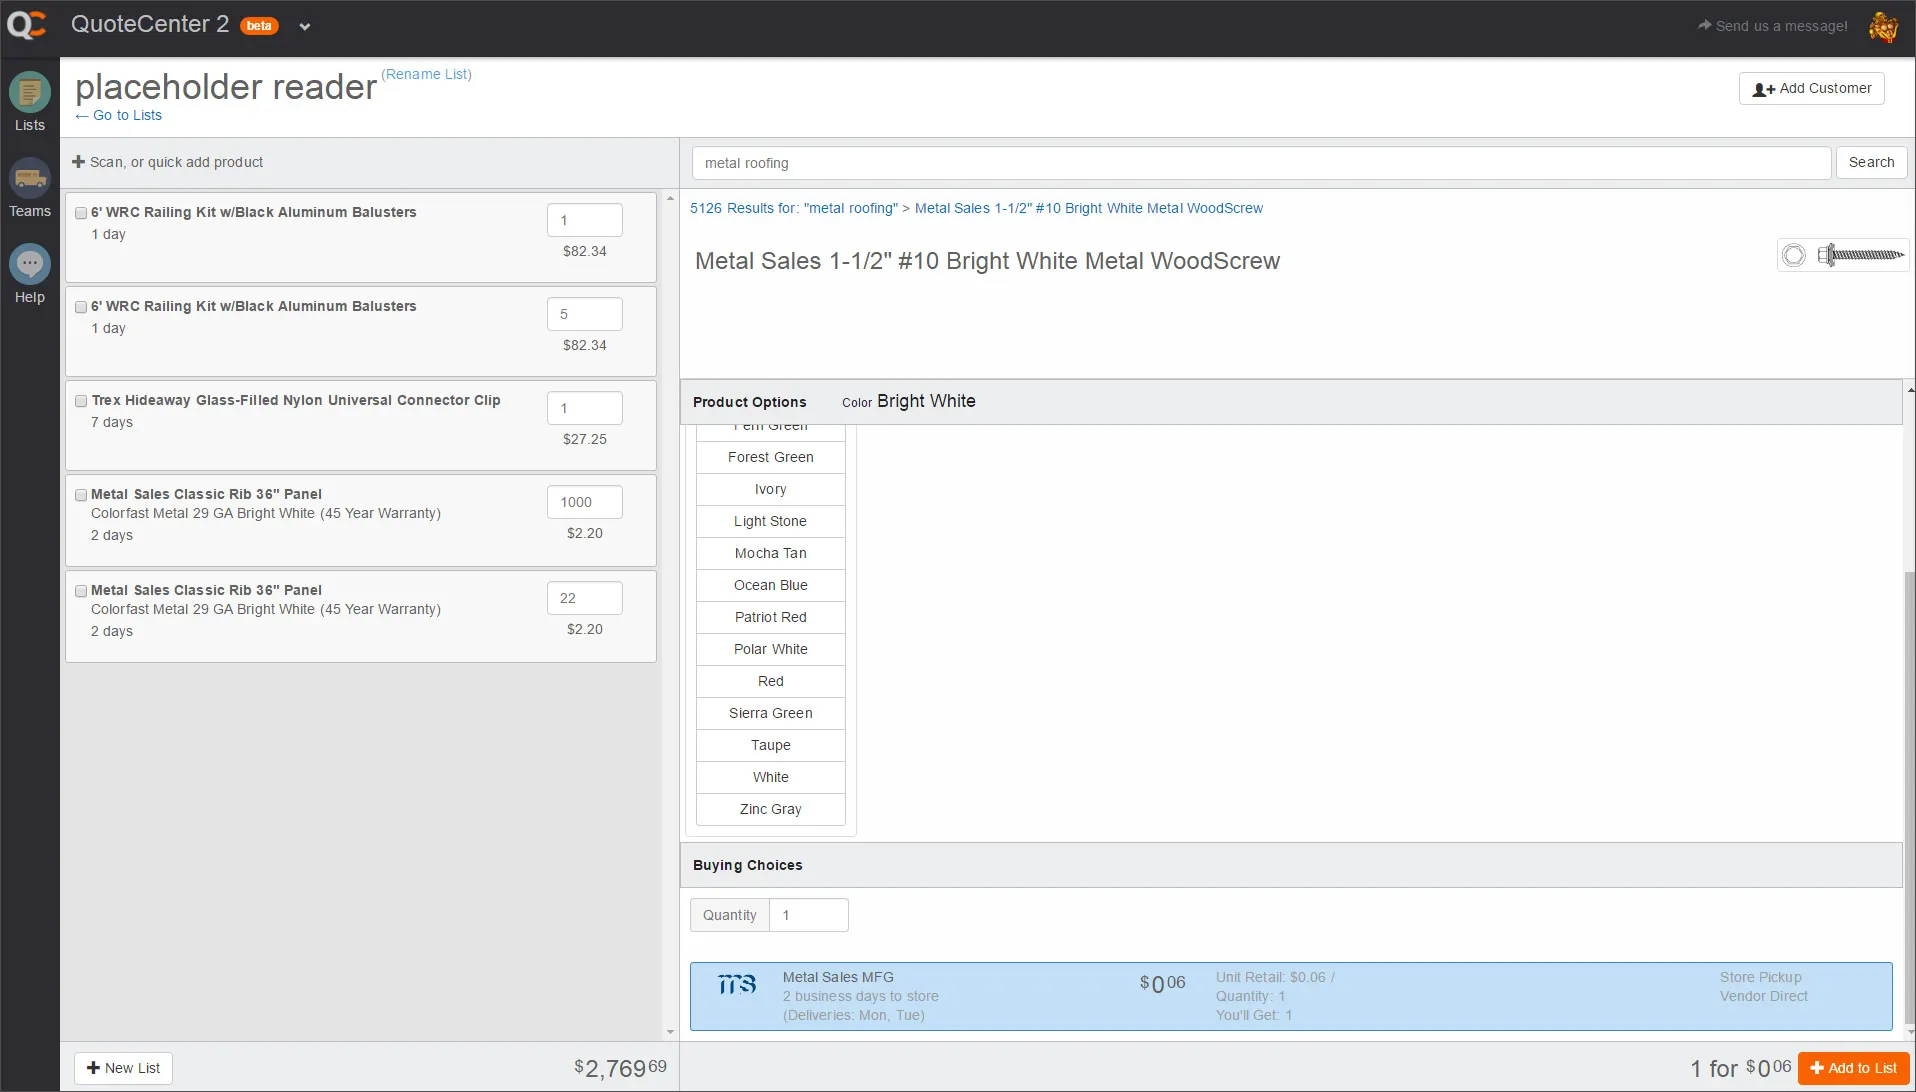This screenshot has height=1092, width=1916.
Task: Click the QuoteCenter logo icon
Action: [x=27, y=26]
